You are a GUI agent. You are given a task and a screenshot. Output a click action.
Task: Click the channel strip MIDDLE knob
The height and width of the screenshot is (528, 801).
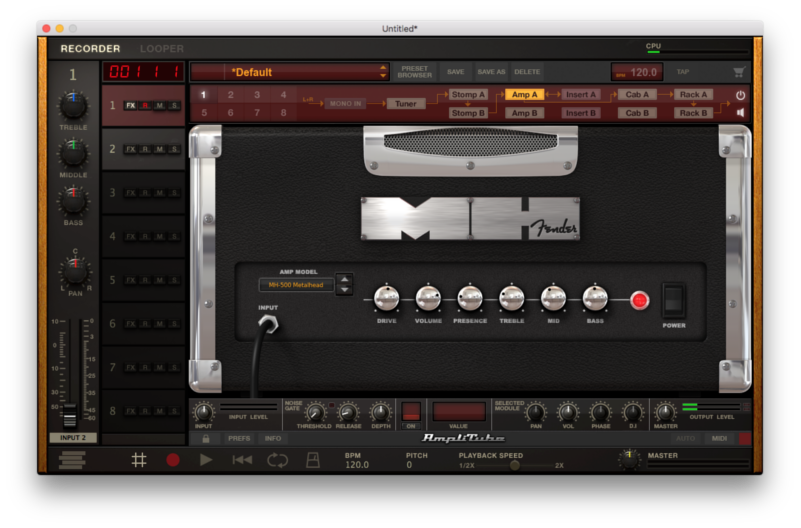click(74, 153)
